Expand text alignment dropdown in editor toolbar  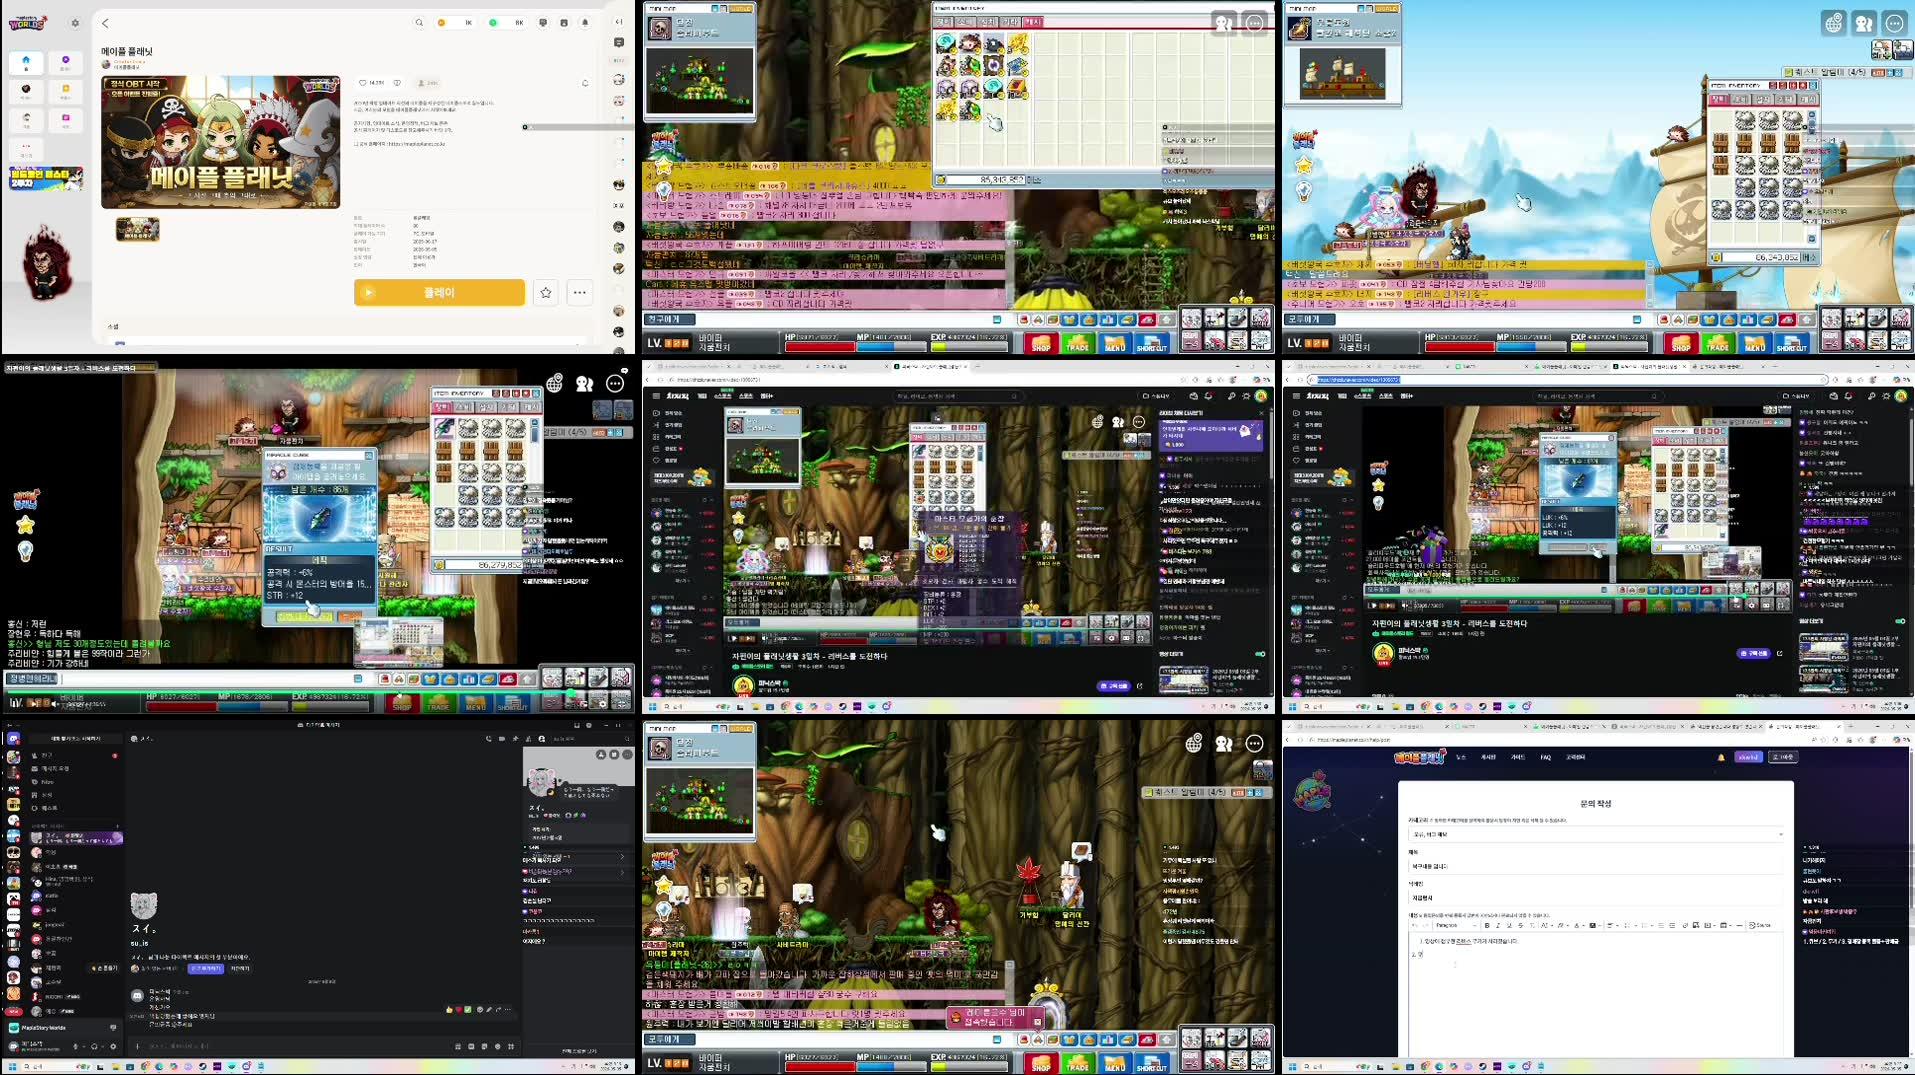1613,925
